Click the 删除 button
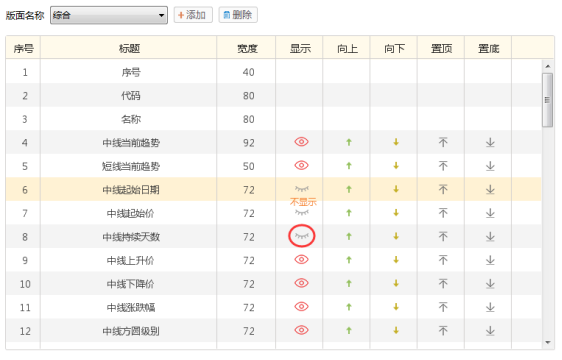Viewport: 562px width, 360px height. [x=238, y=15]
